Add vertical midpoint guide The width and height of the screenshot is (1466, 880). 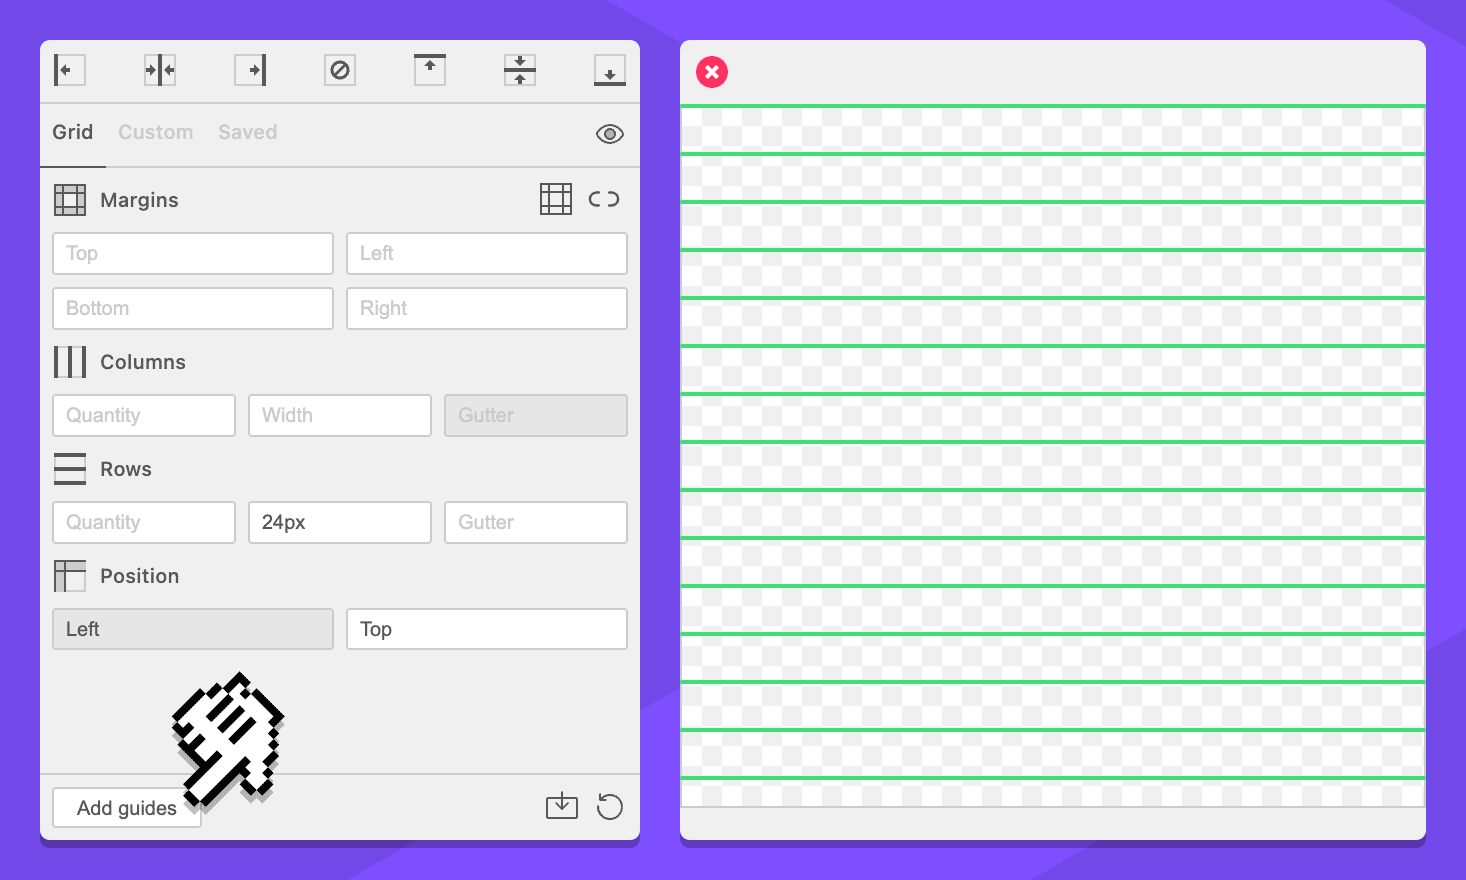(160, 70)
